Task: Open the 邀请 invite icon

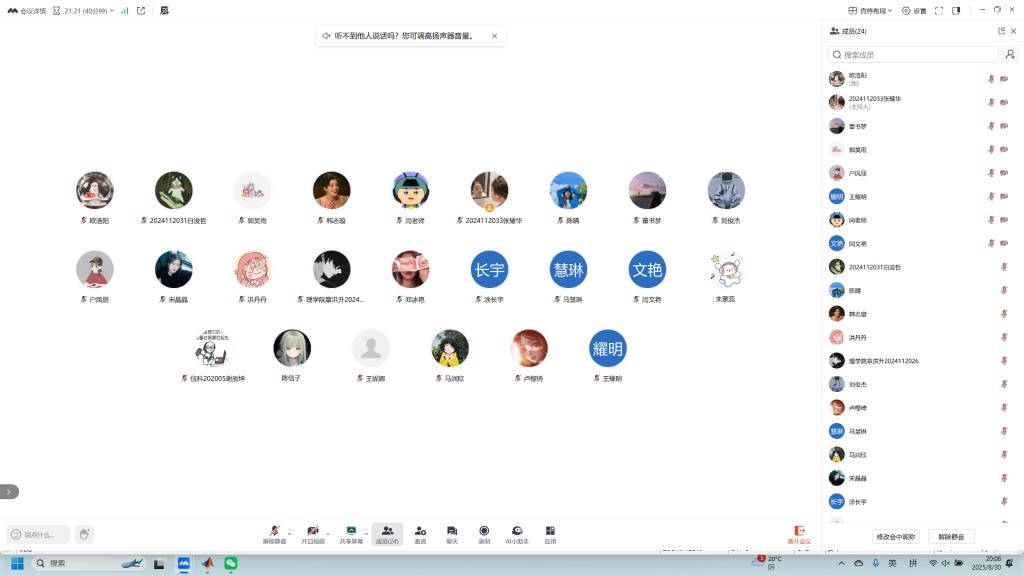Action: (420, 533)
